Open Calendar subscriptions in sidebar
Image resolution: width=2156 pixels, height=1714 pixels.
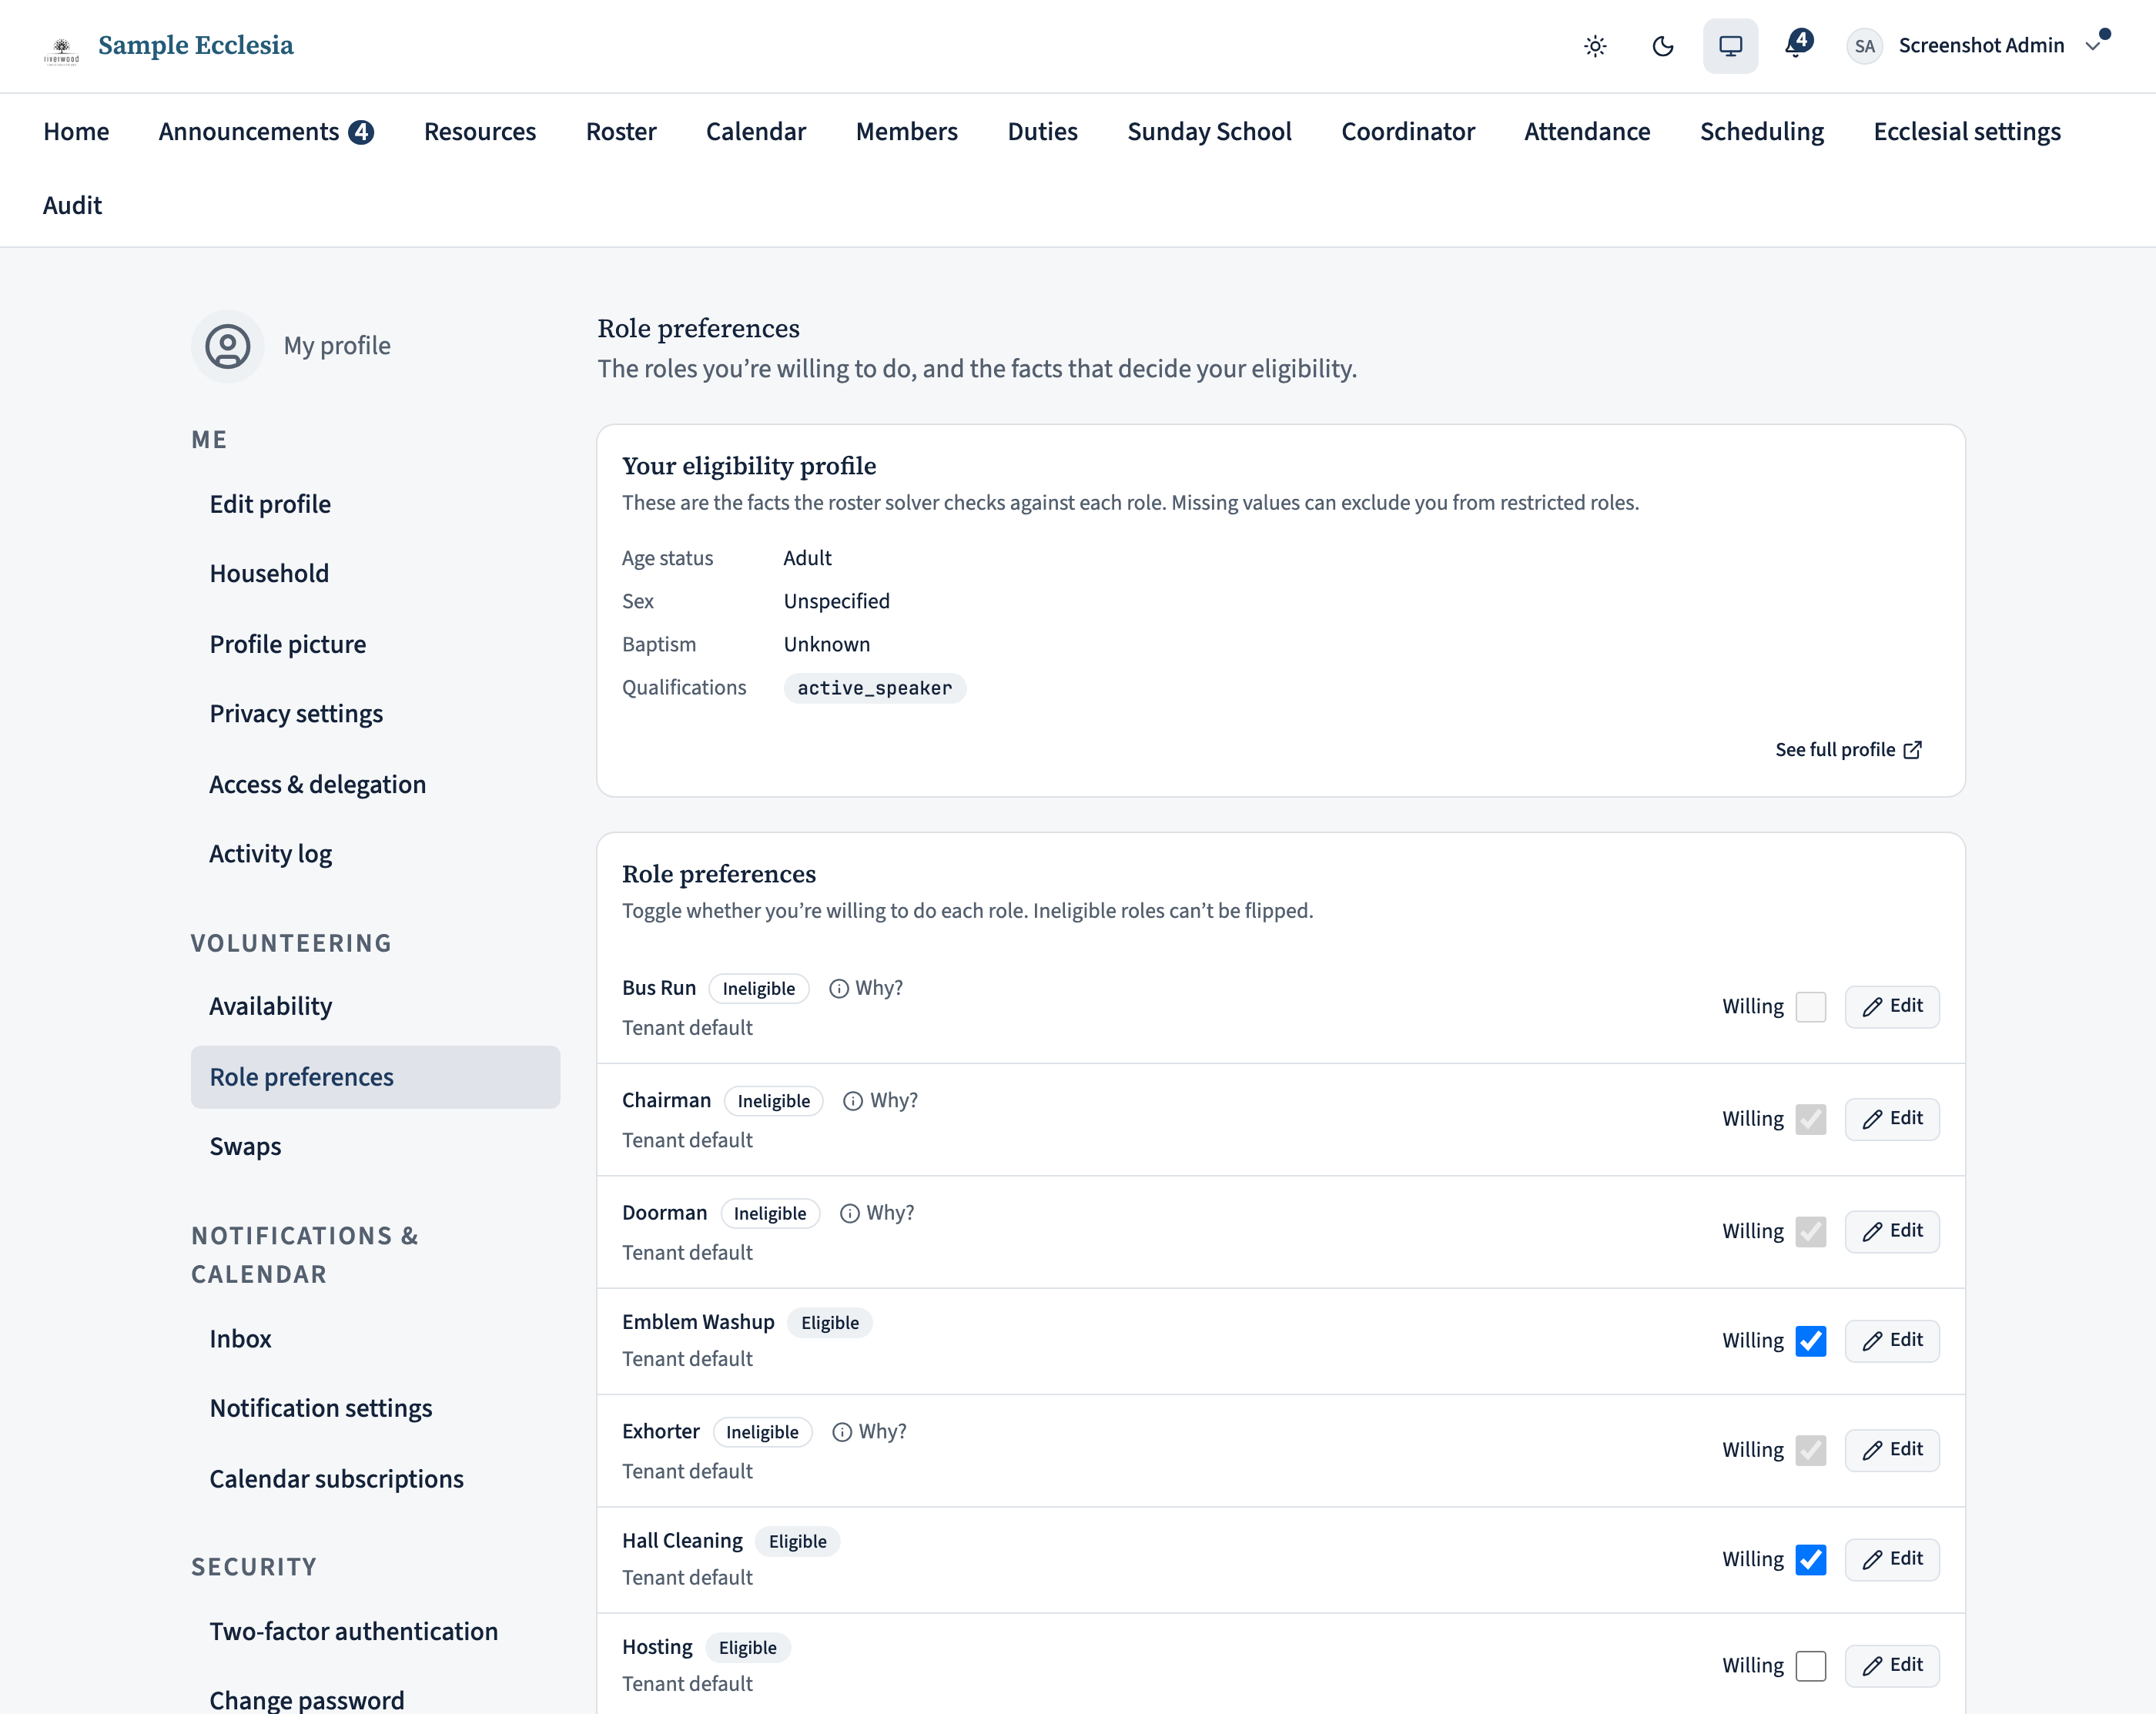pos(375,1479)
